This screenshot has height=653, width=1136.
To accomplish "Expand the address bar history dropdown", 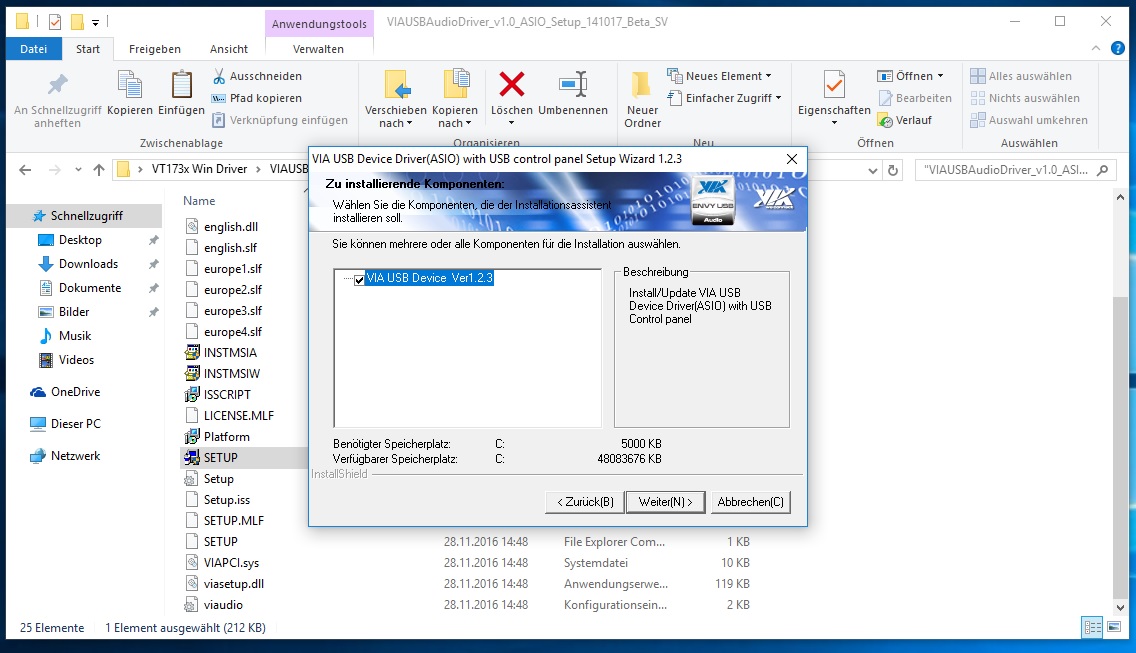I will click(x=872, y=170).
